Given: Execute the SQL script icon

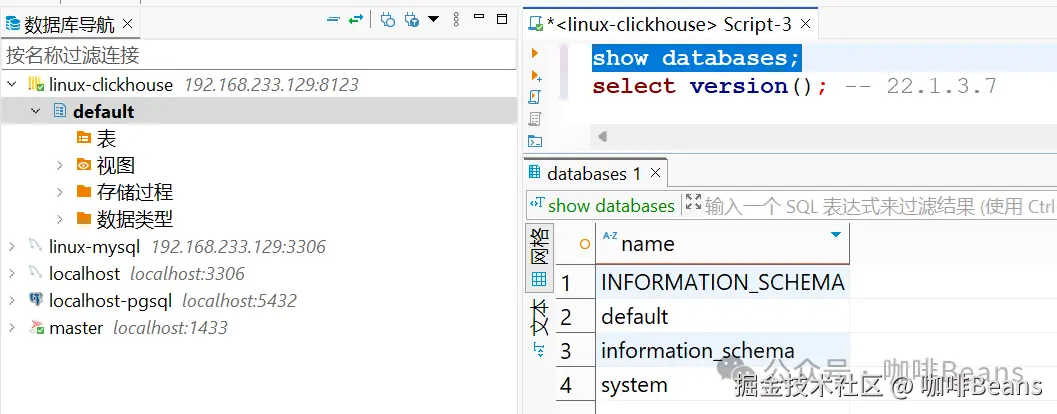Looking at the screenshot, I should (x=535, y=97).
